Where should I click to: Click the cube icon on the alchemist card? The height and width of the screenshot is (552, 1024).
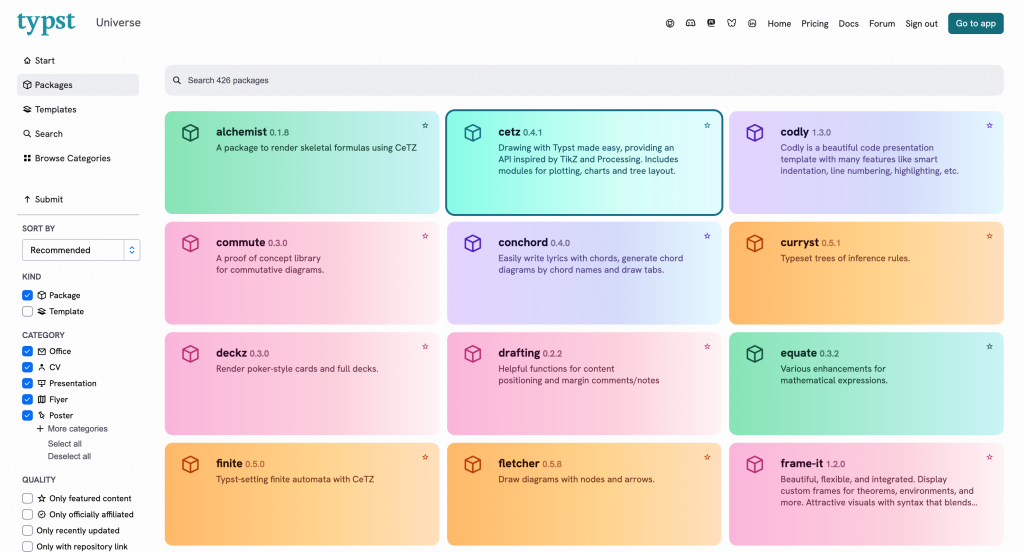pos(190,133)
